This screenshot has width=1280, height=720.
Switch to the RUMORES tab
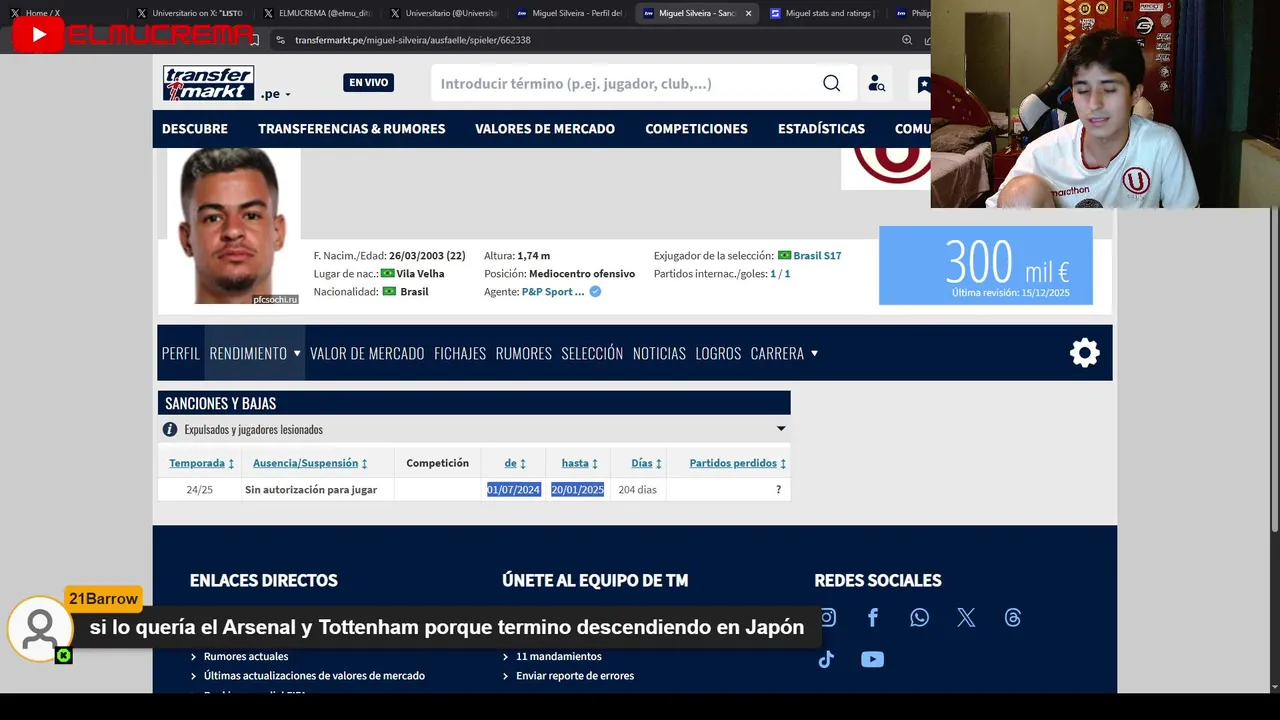524,353
